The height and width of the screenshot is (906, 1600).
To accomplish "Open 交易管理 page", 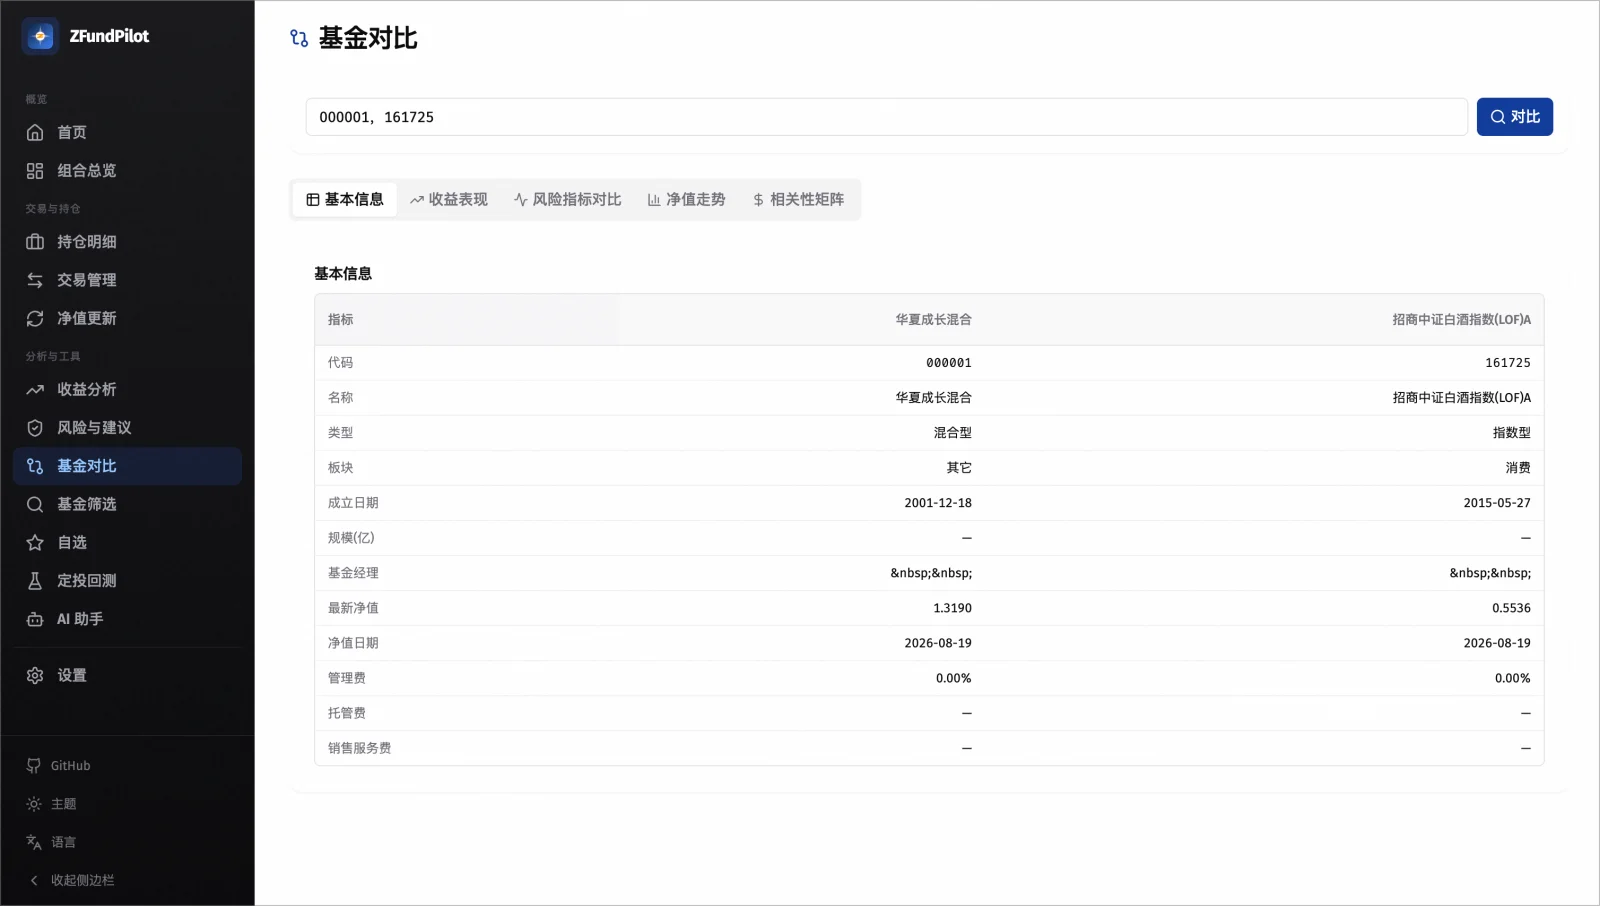I will (x=127, y=280).
